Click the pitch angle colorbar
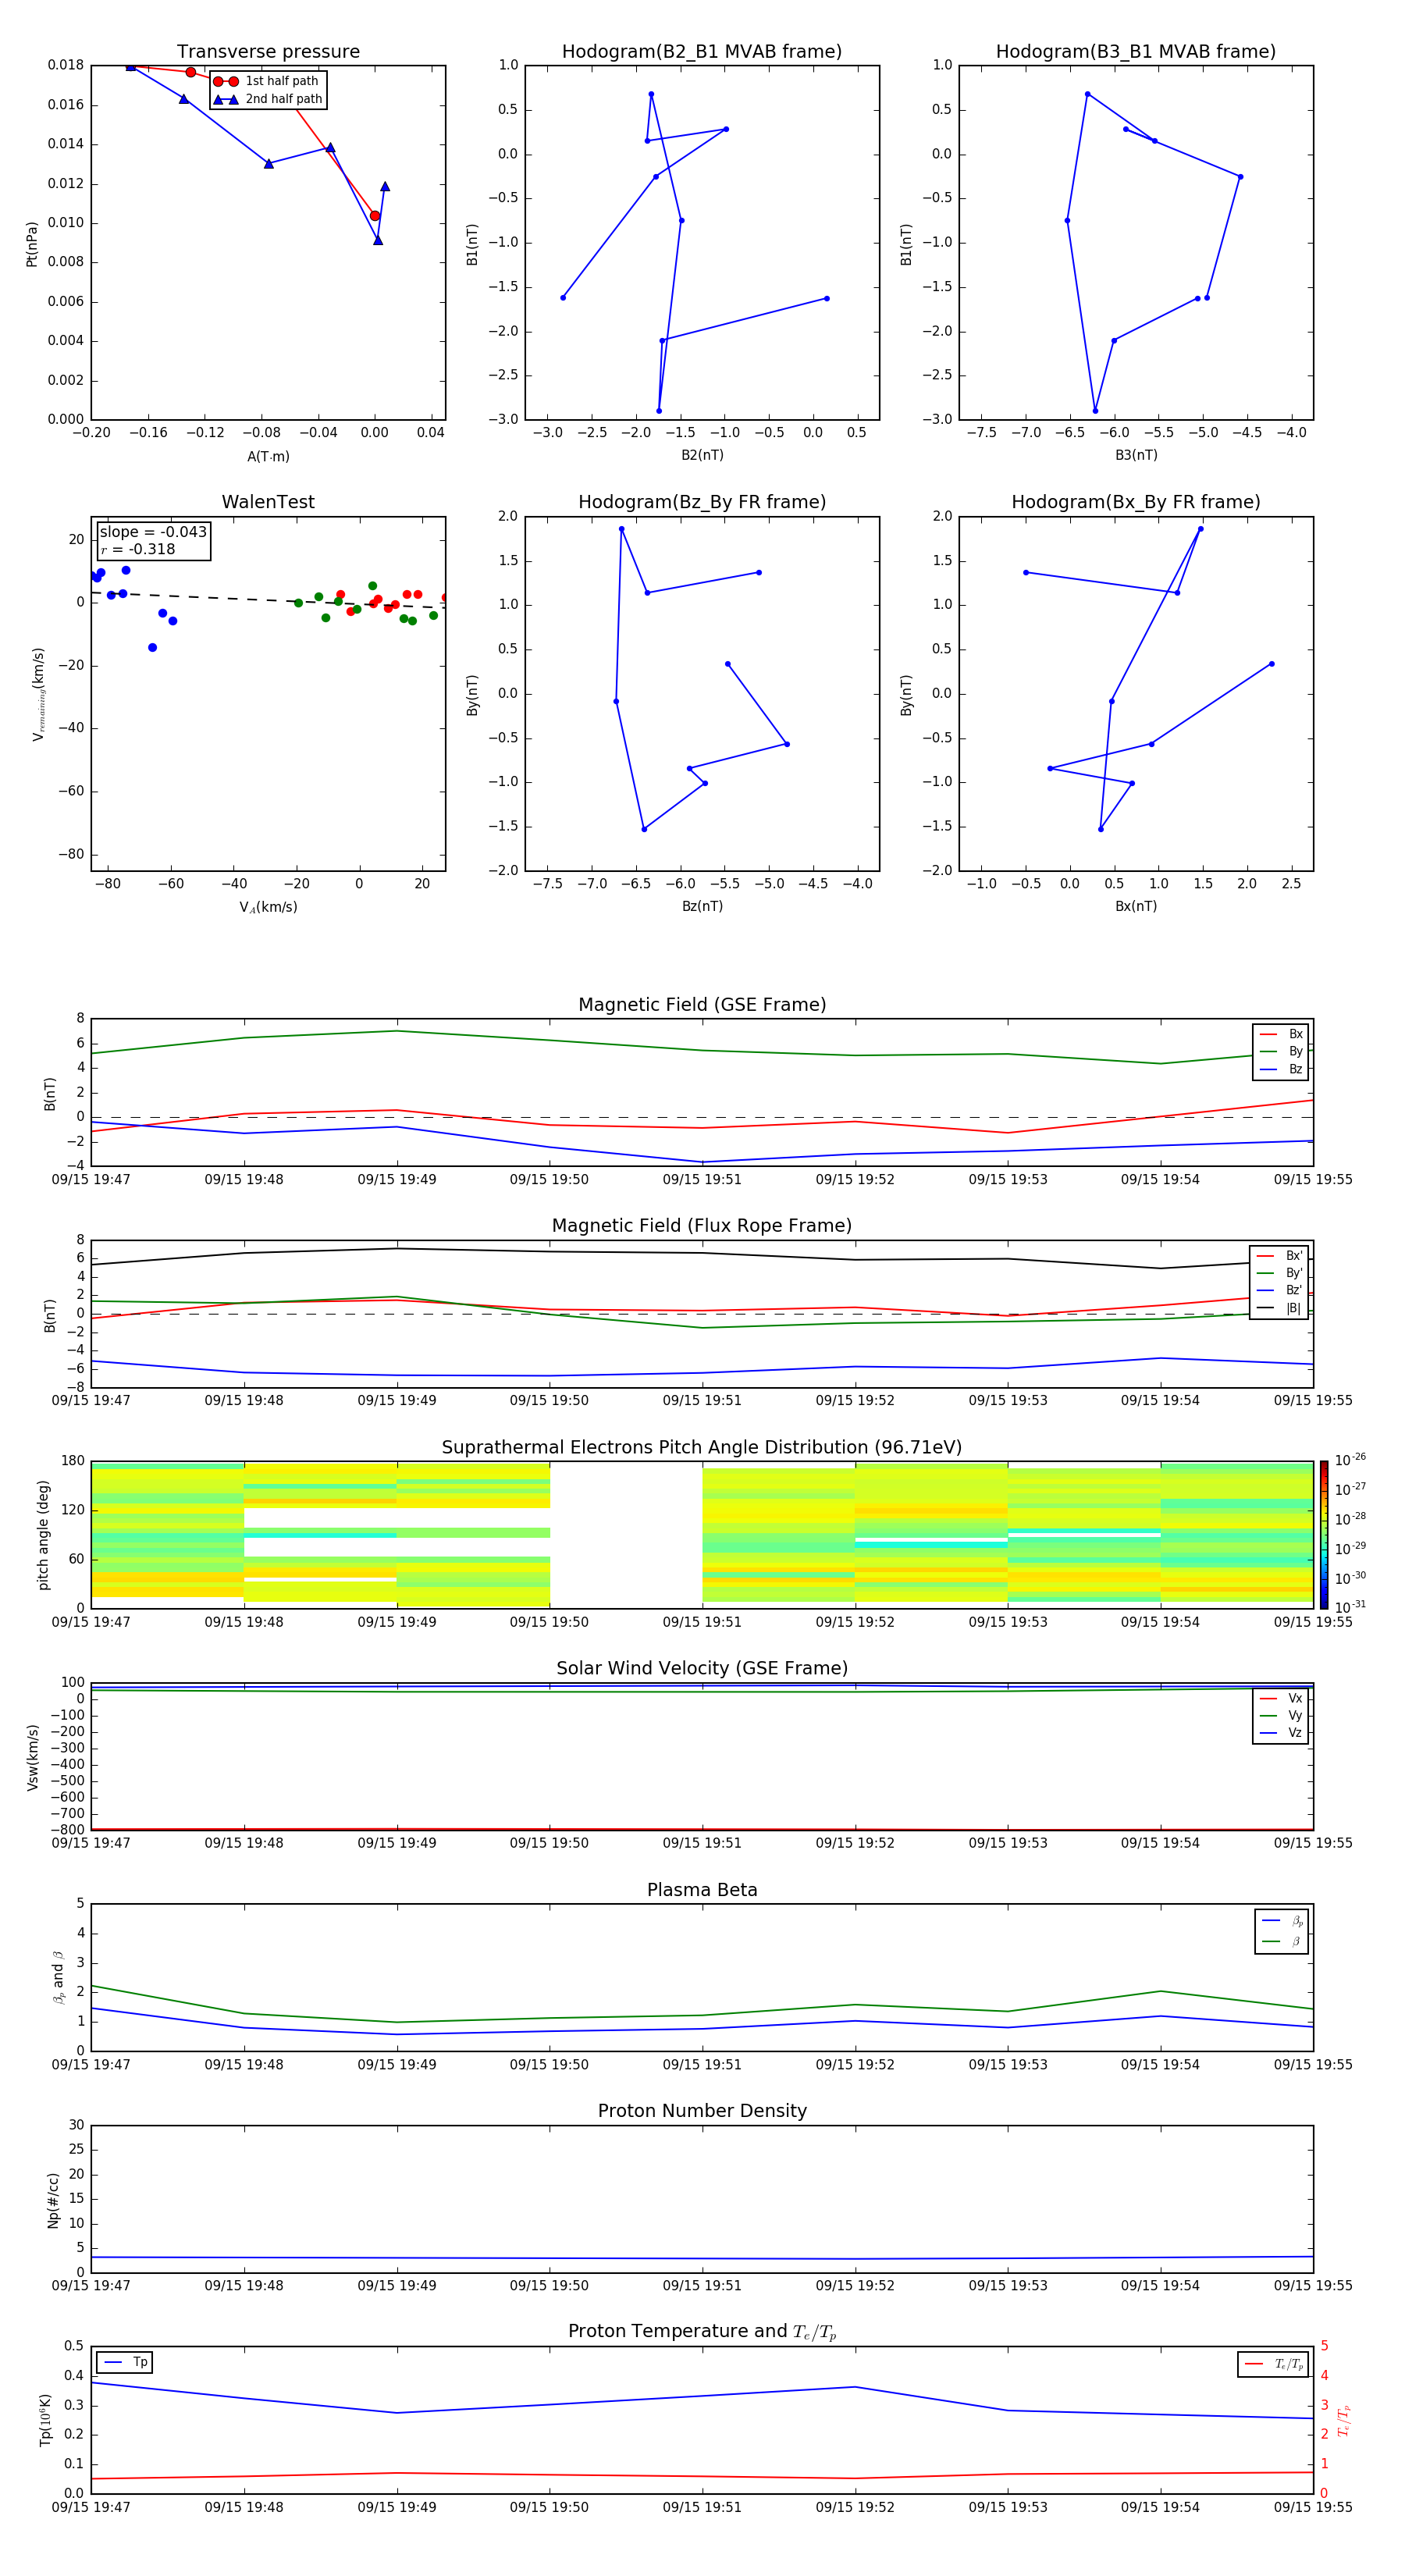The width and height of the screenshot is (1405, 2576). (x=1324, y=1535)
